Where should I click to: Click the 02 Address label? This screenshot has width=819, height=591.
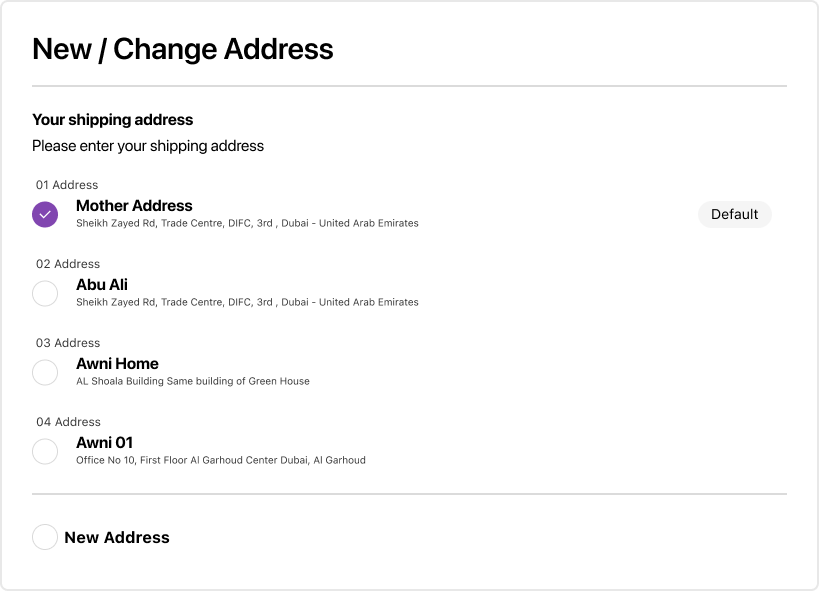pos(68,264)
